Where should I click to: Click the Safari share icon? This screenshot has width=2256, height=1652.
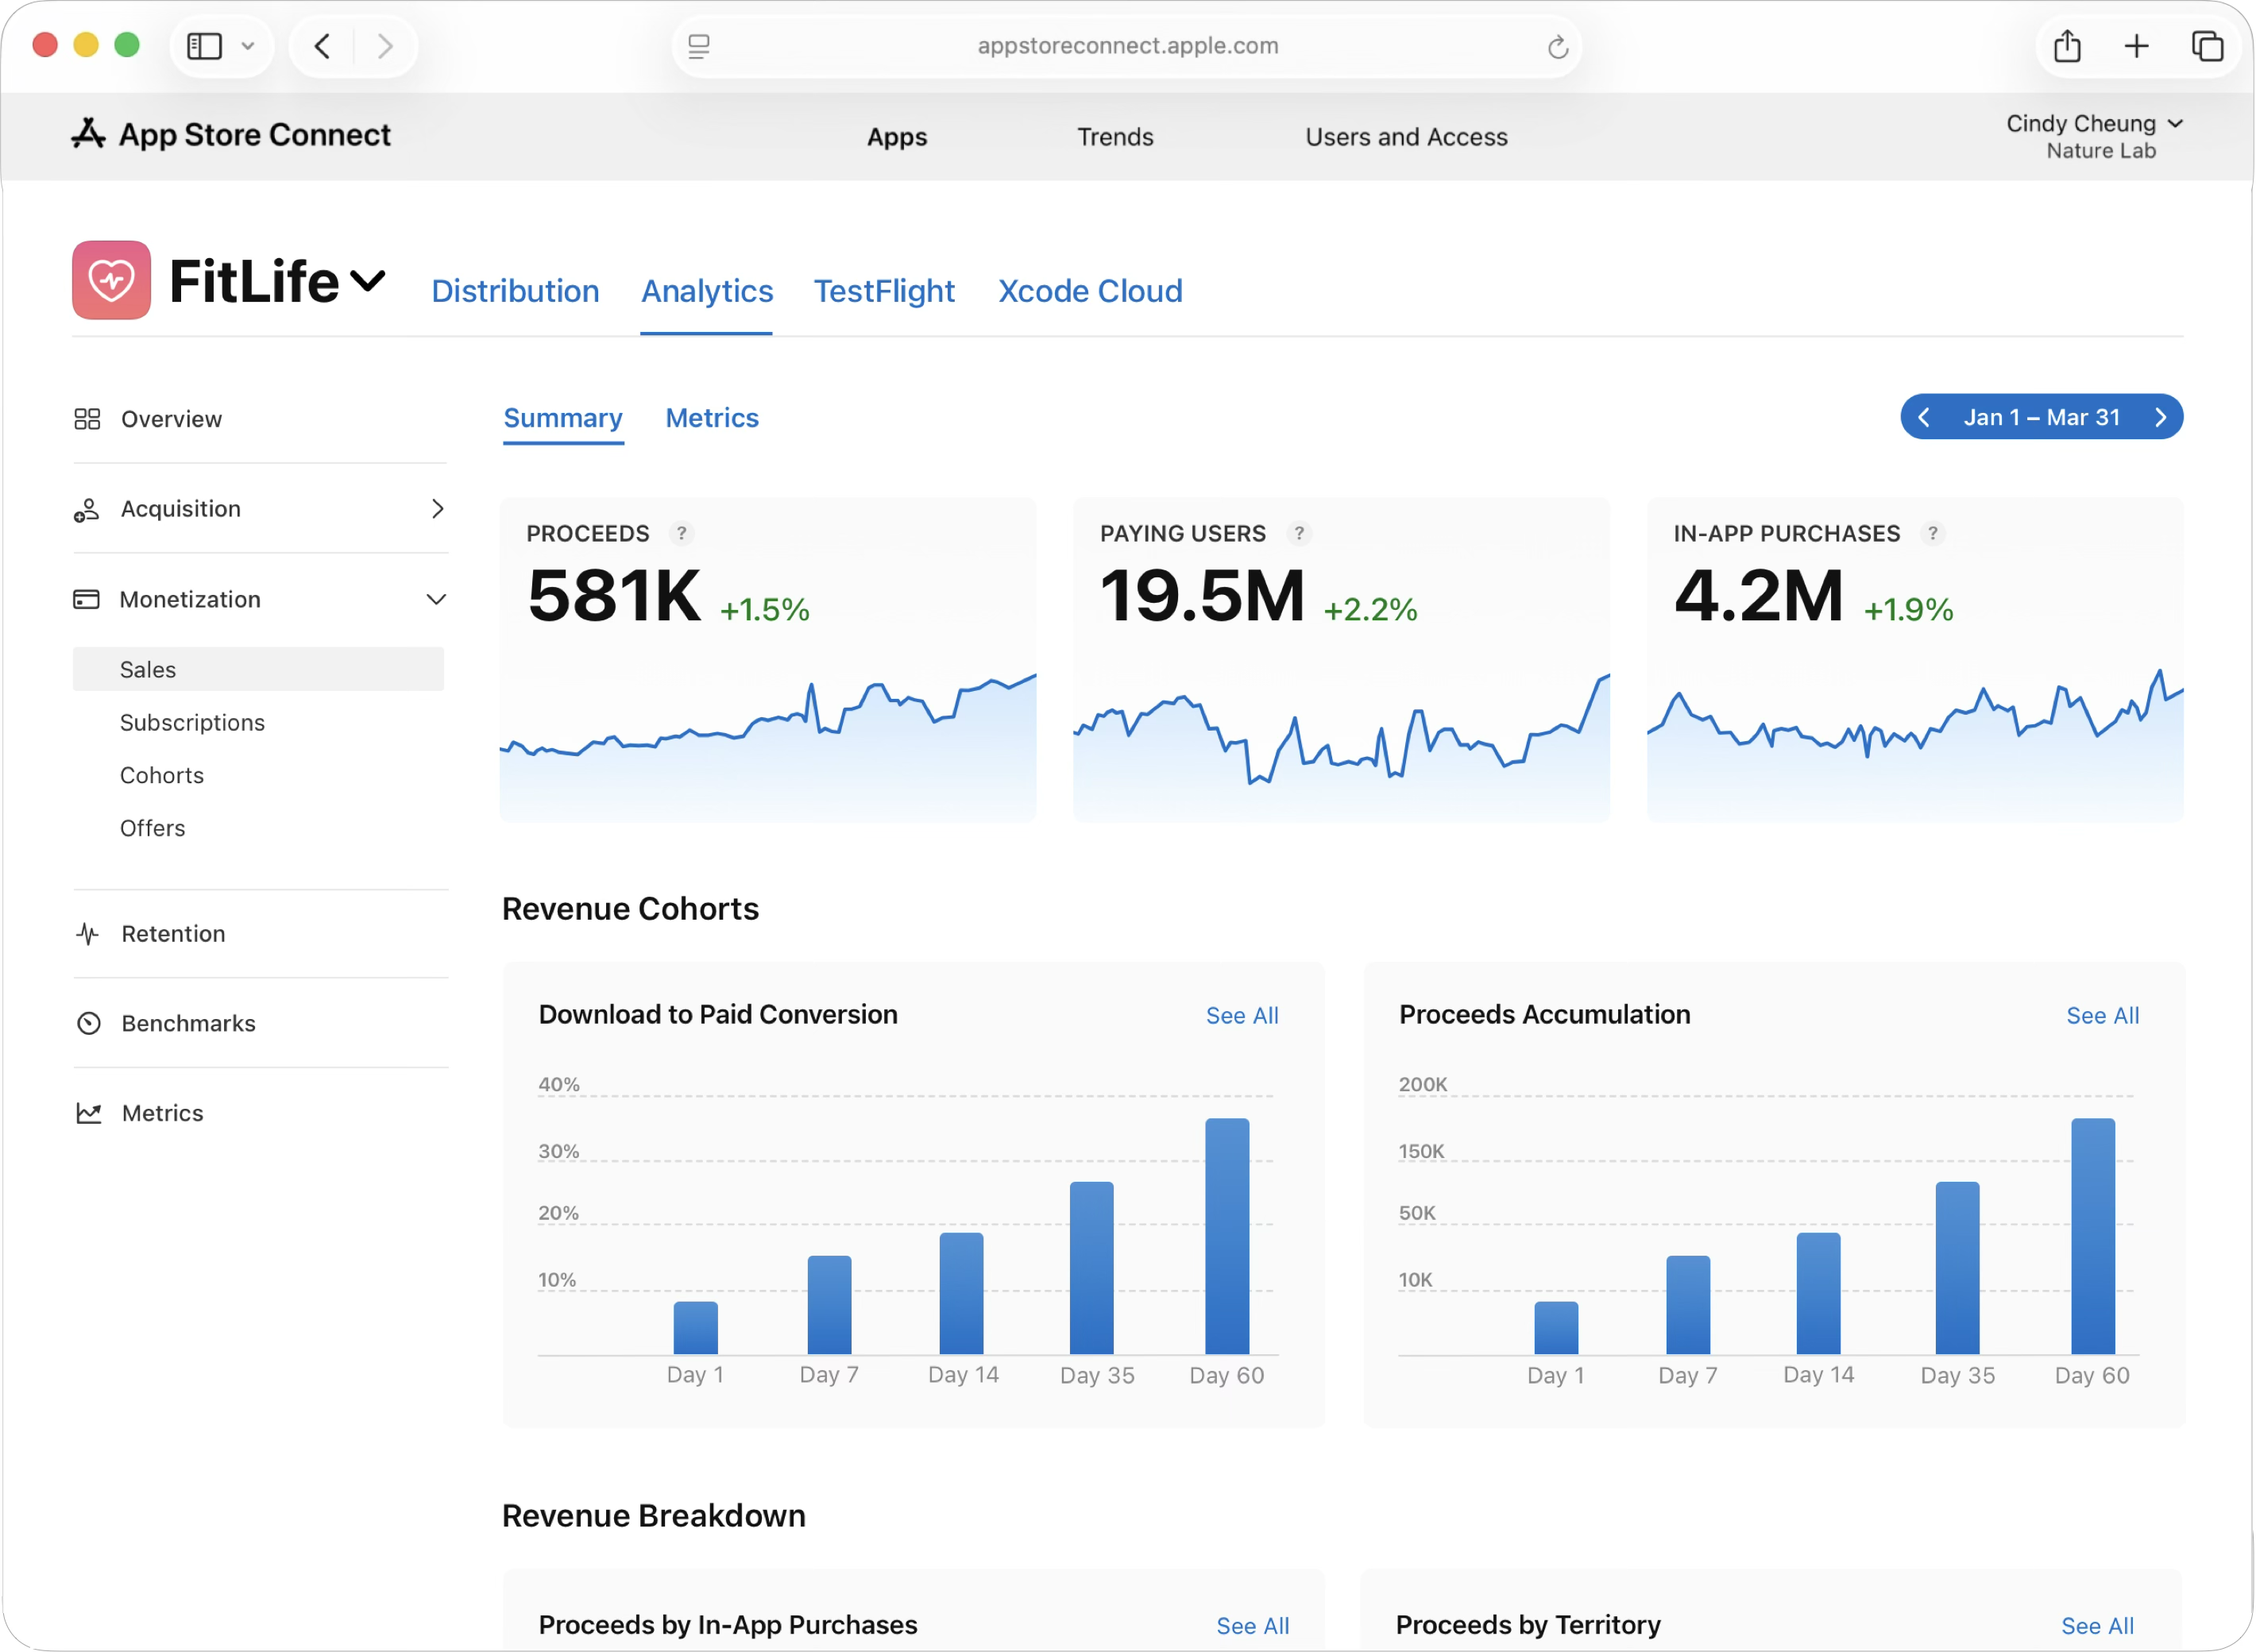(x=2067, y=46)
